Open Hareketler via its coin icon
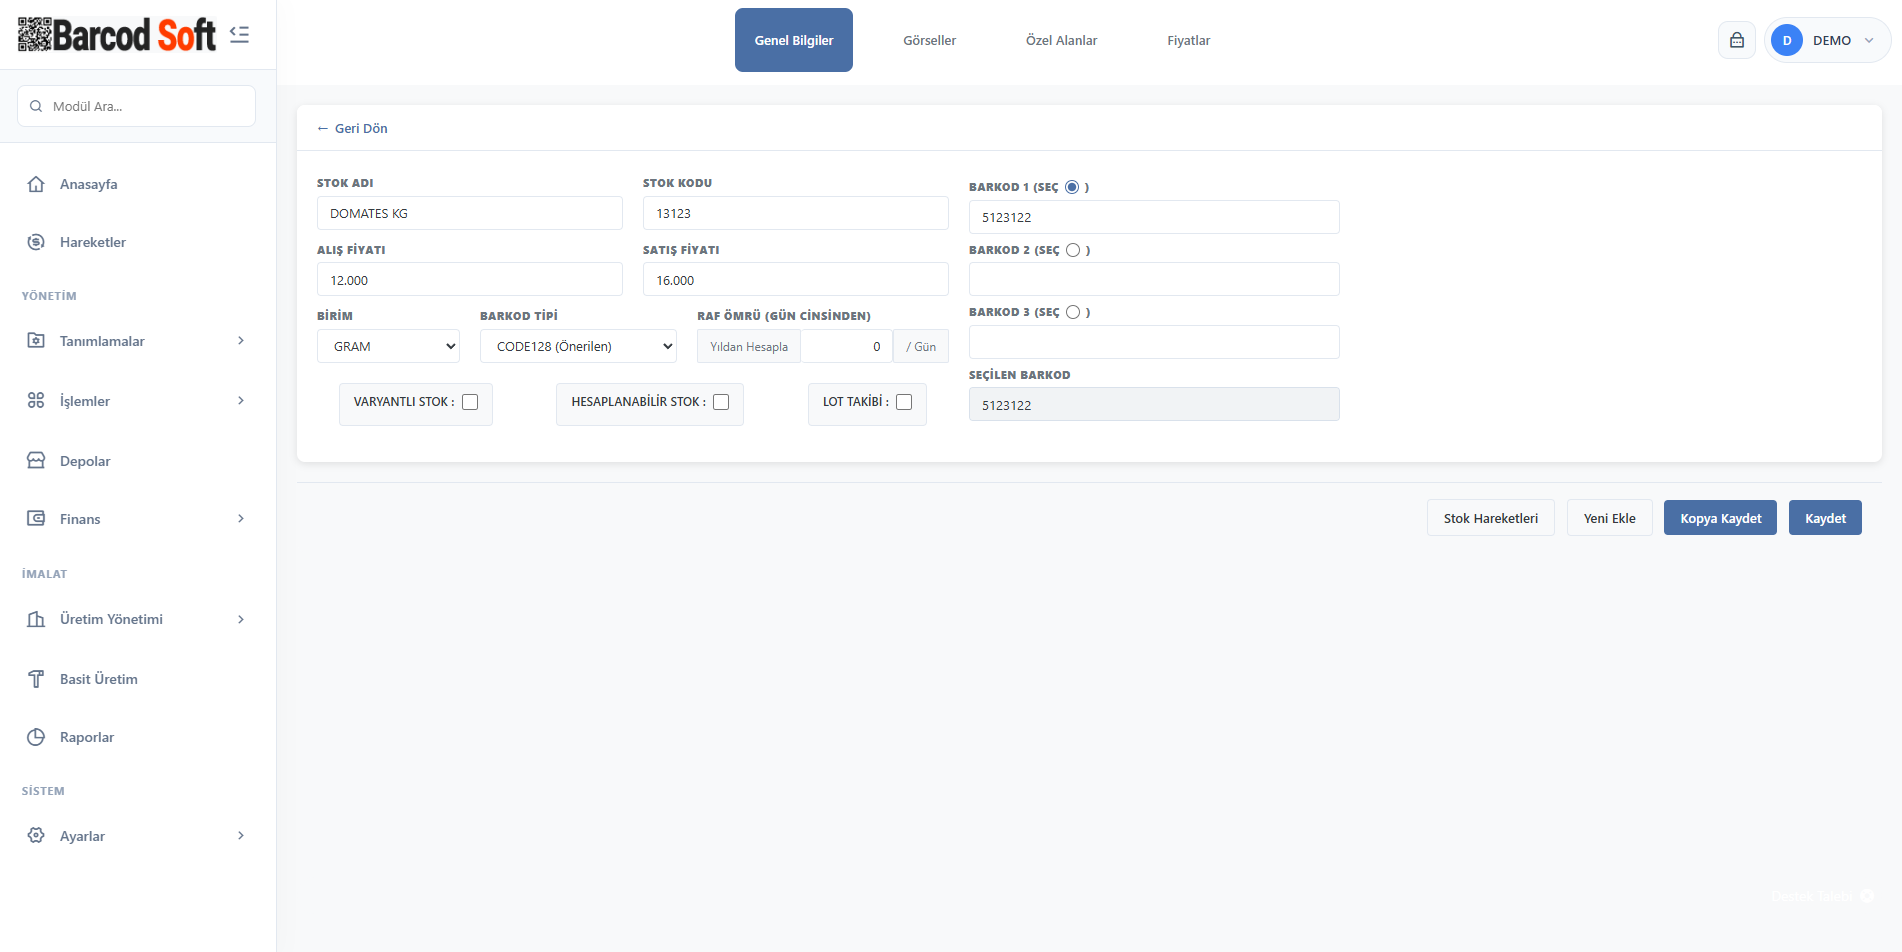1902x952 pixels. tap(36, 242)
